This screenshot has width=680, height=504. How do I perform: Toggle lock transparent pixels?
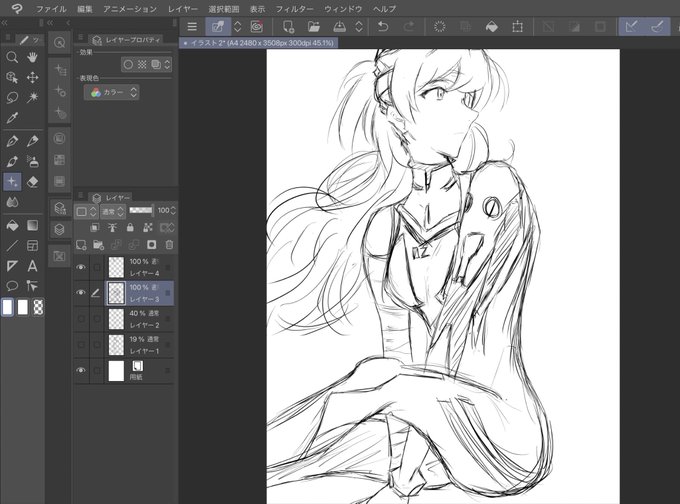147,227
